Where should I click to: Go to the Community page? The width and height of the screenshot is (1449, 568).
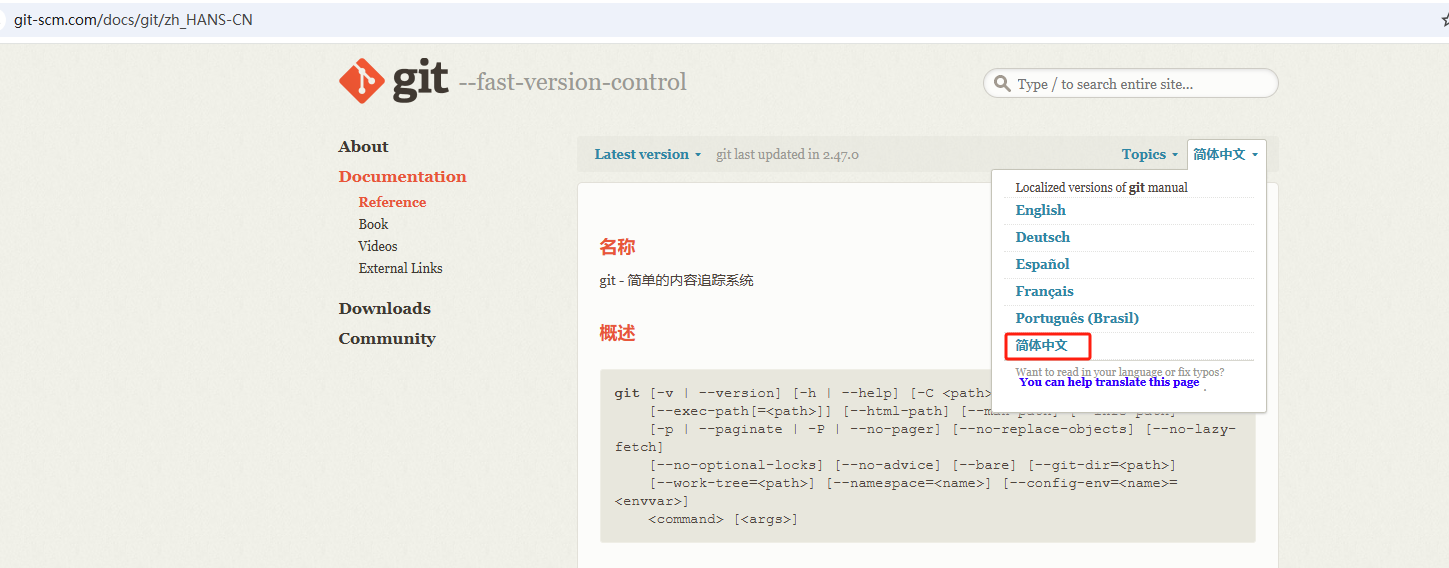click(x=387, y=338)
